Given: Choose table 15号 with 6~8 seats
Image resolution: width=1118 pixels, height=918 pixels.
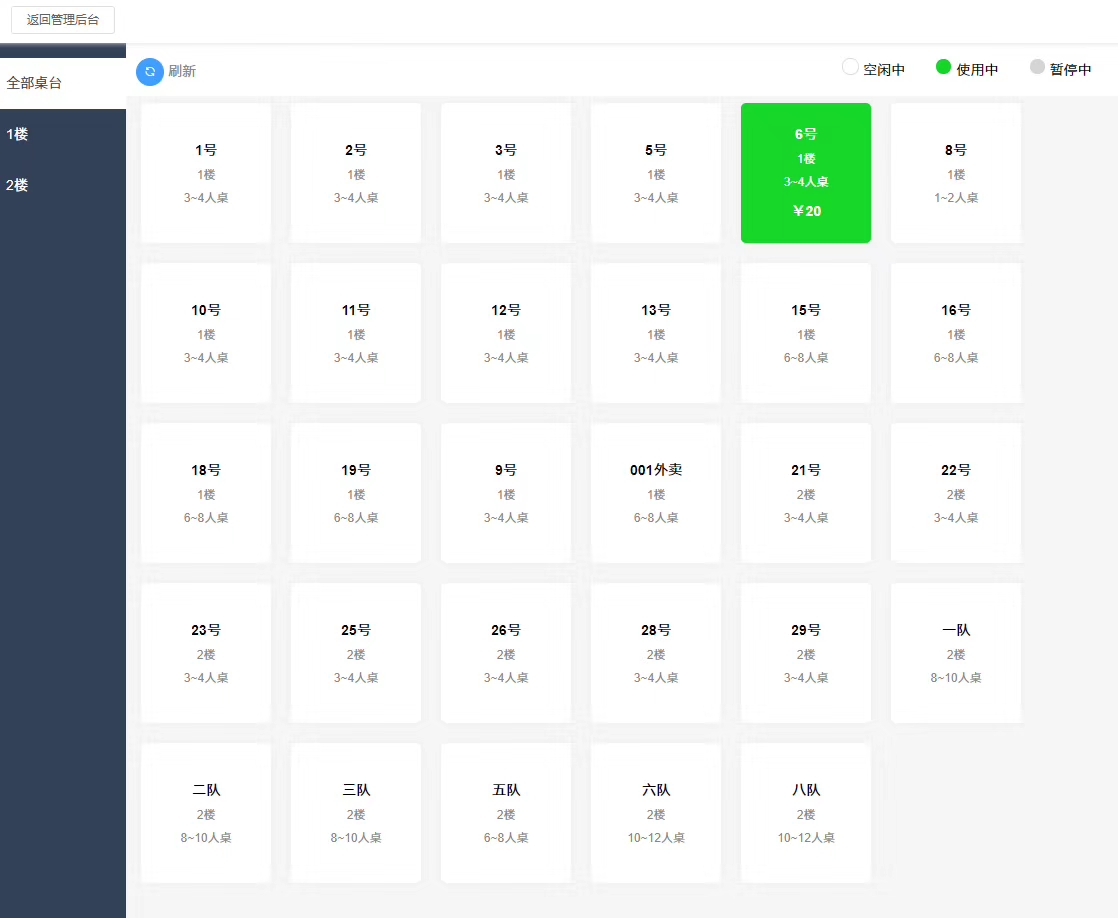Looking at the screenshot, I should click(806, 333).
